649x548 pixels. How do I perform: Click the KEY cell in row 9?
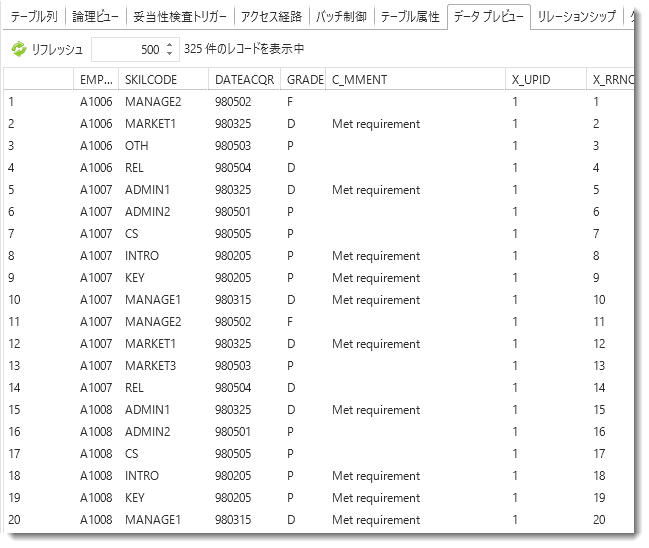135,277
